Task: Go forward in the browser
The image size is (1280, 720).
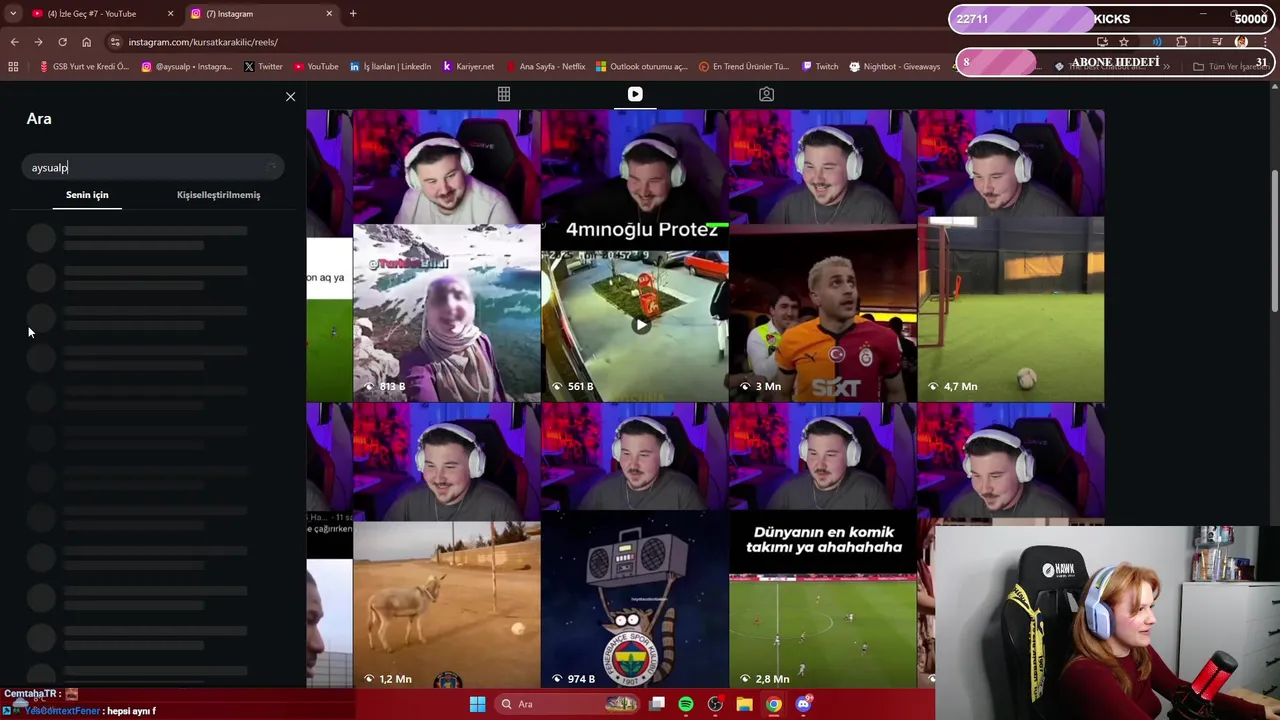Action: 38,42
